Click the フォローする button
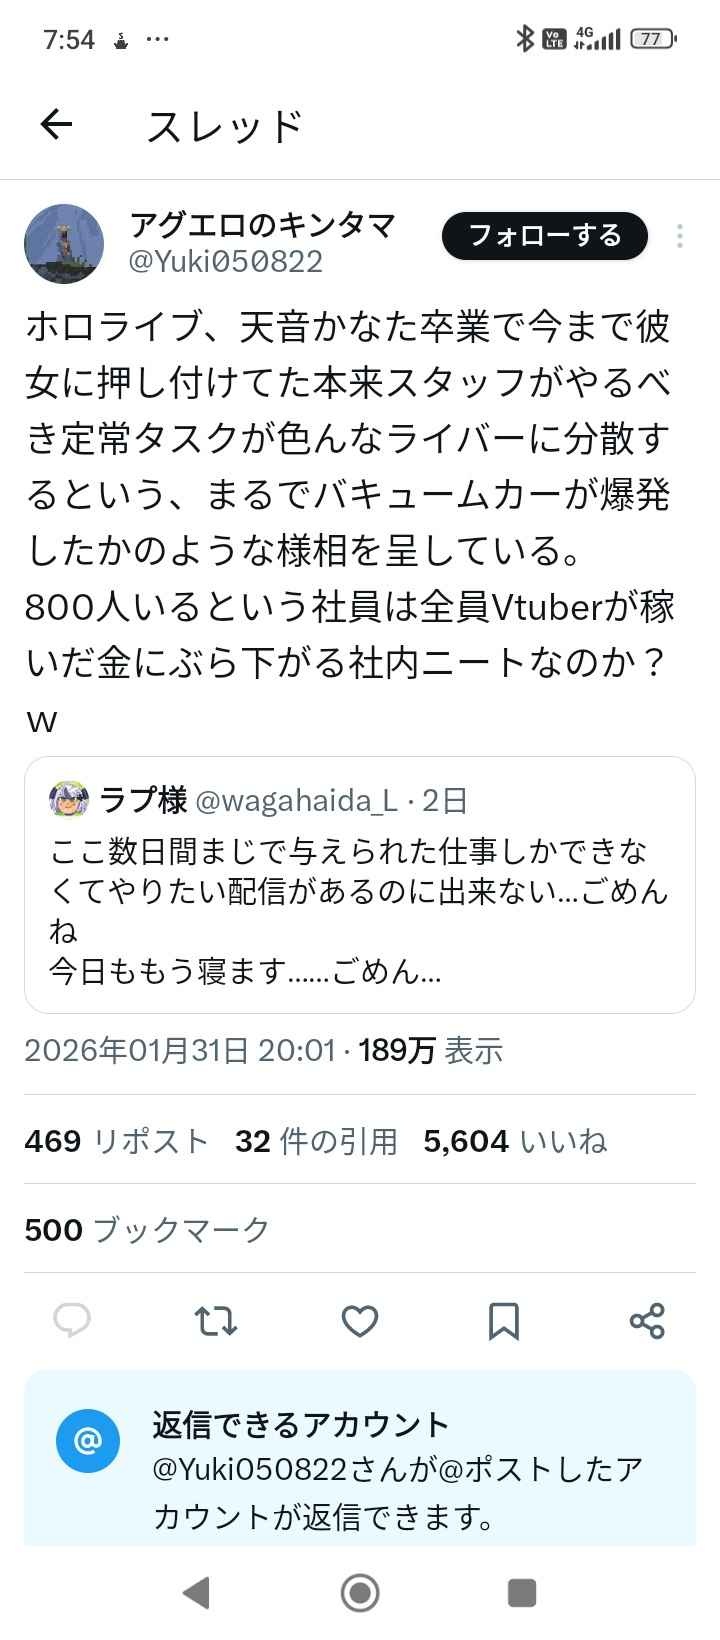The width and height of the screenshot is (720, 1640). coord(545,236)
